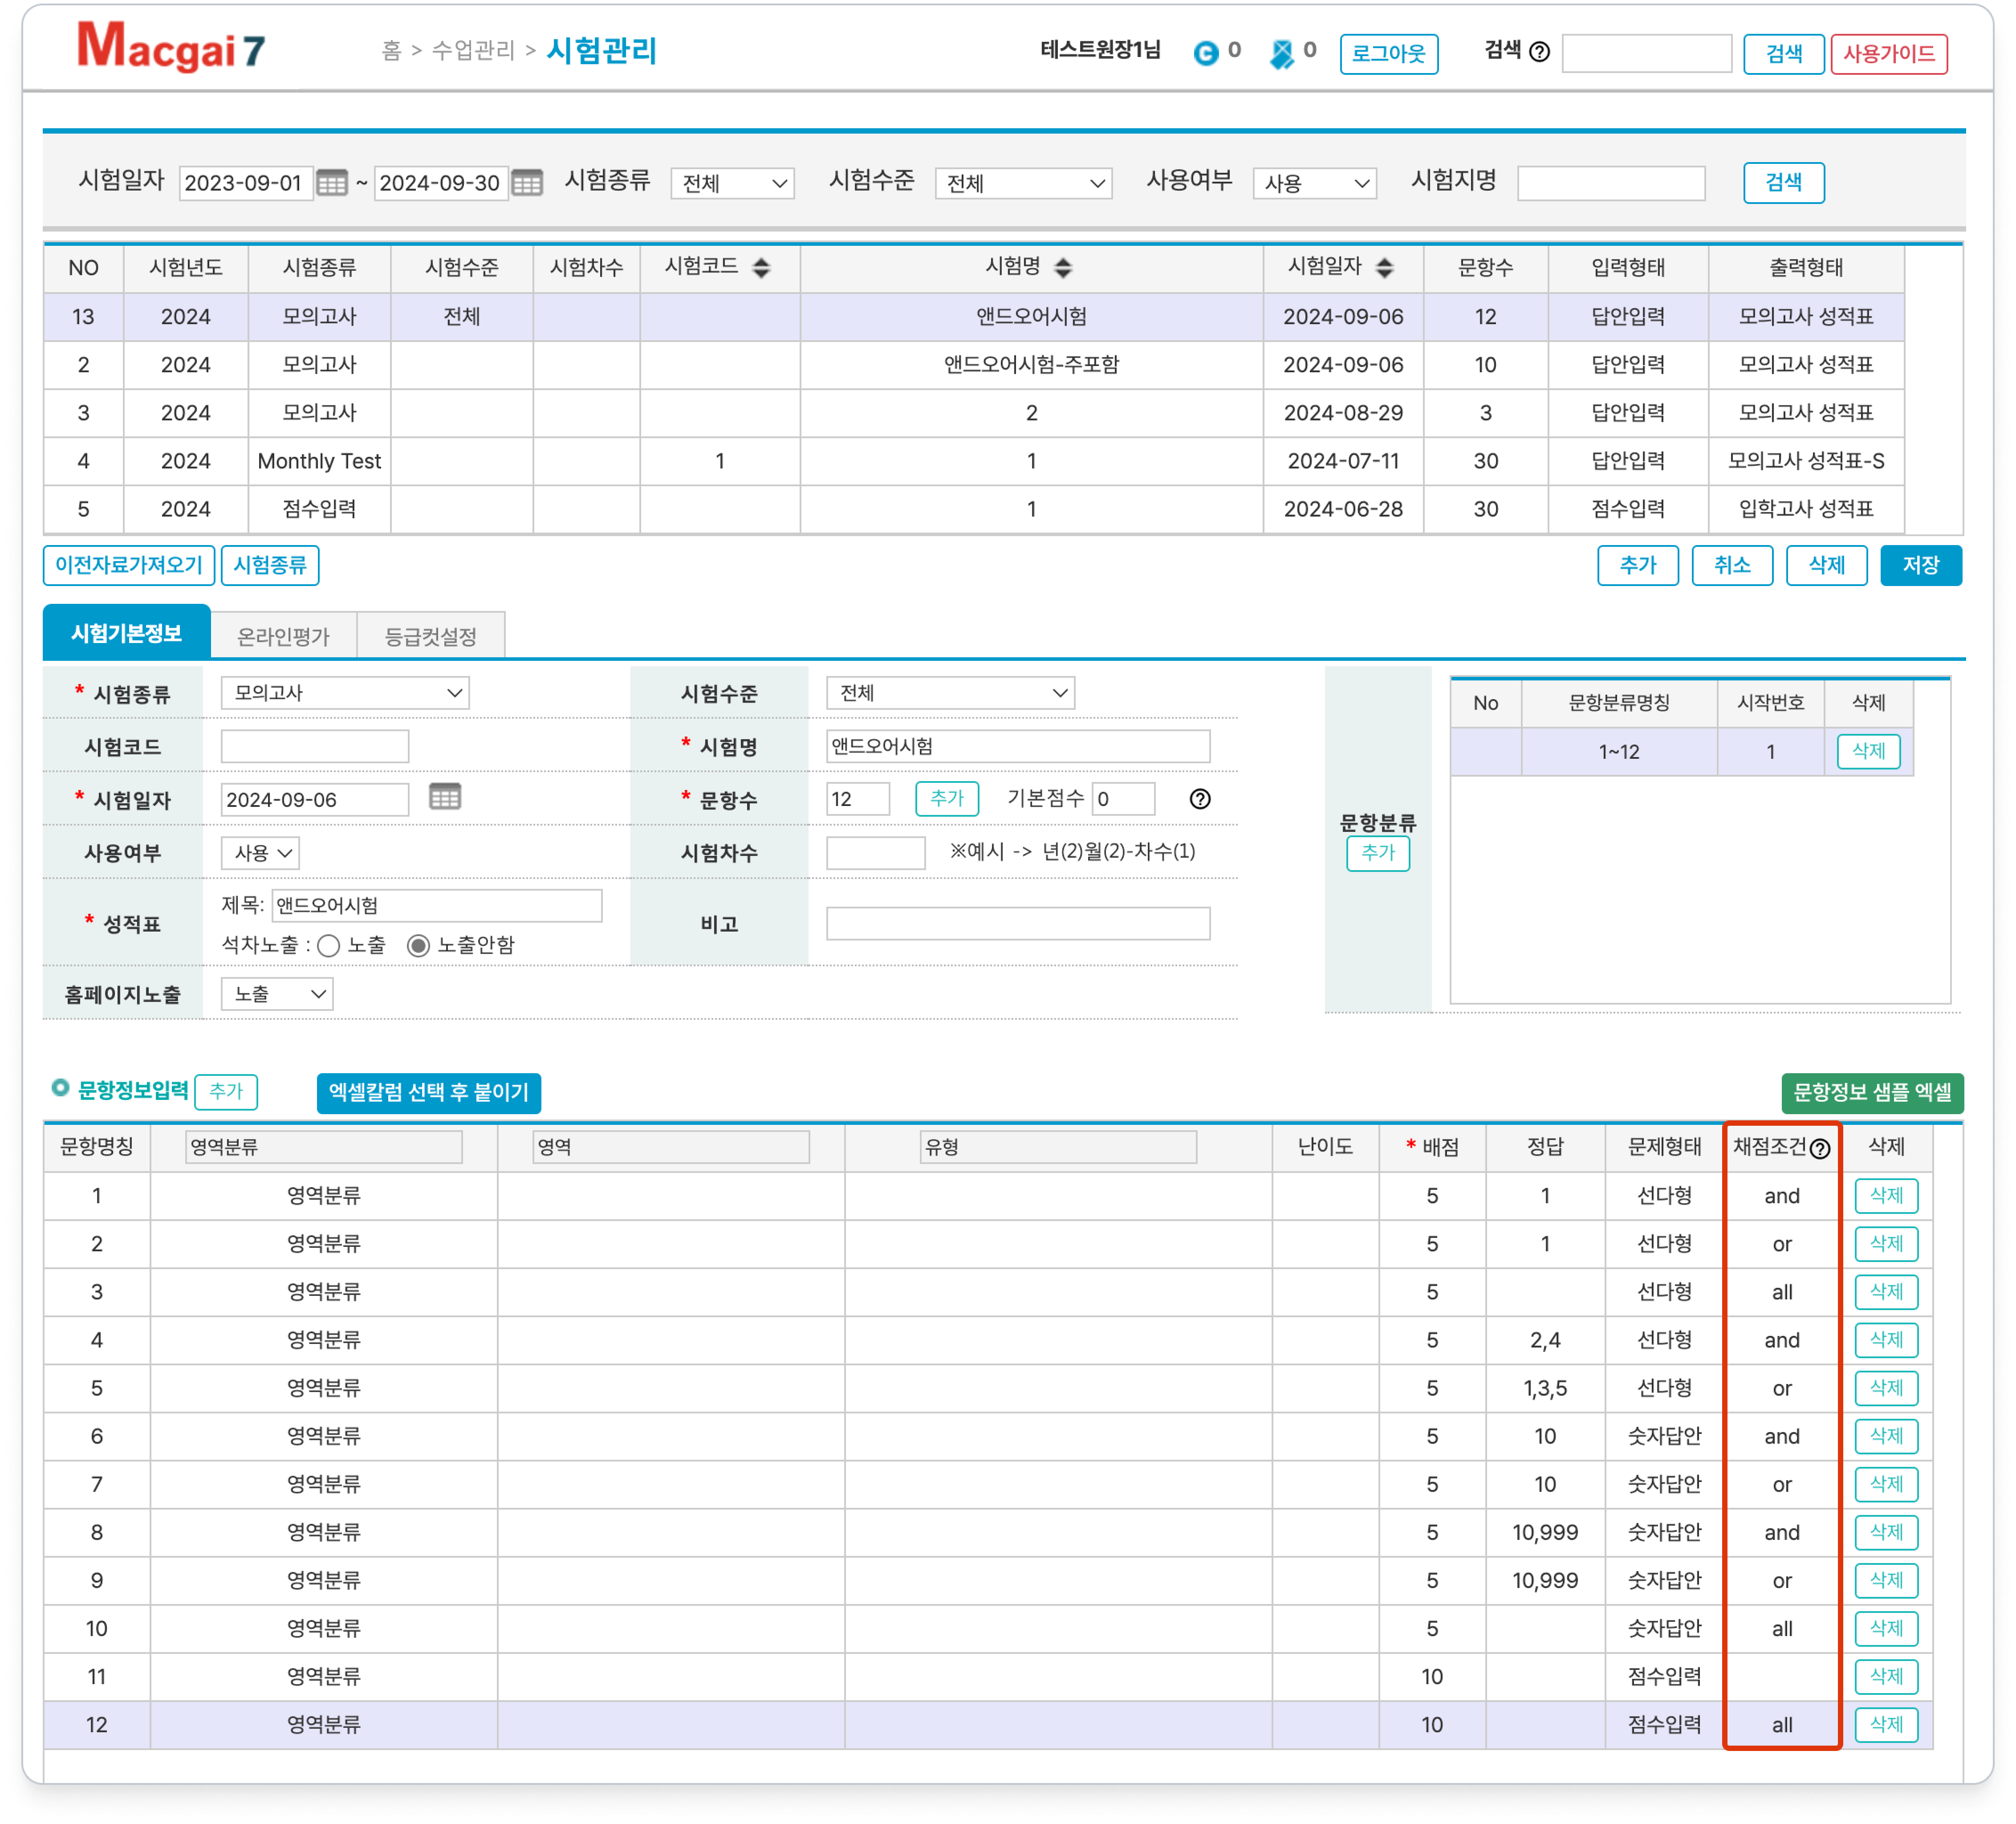2016x1824 pixels.
Task: Sort the list by 시험일자 arrows
Action: [1384, 267]
